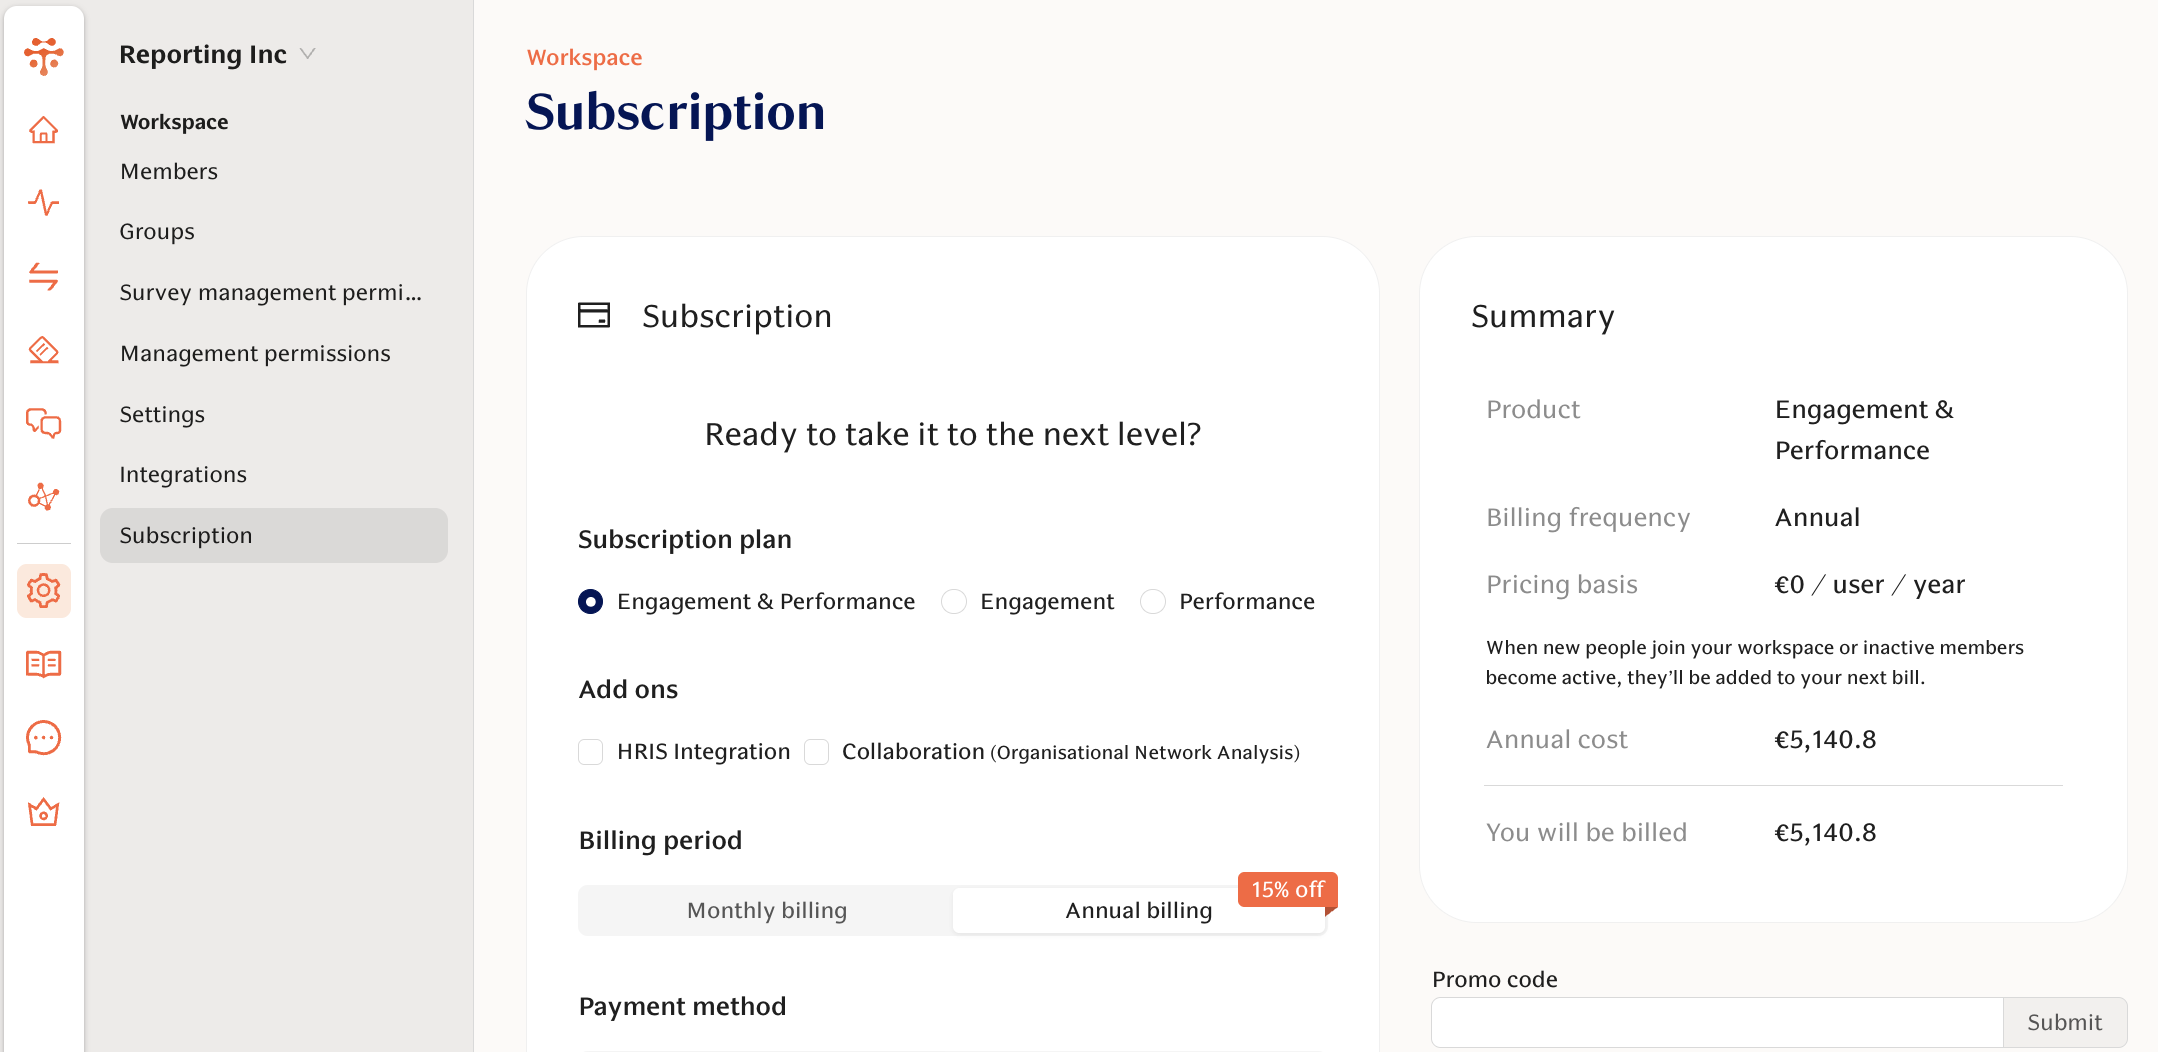Open the network analysis graph icon
The height and width of the screenshot is (1052, 2158).
pyautogui.click(x=44, y=497)
